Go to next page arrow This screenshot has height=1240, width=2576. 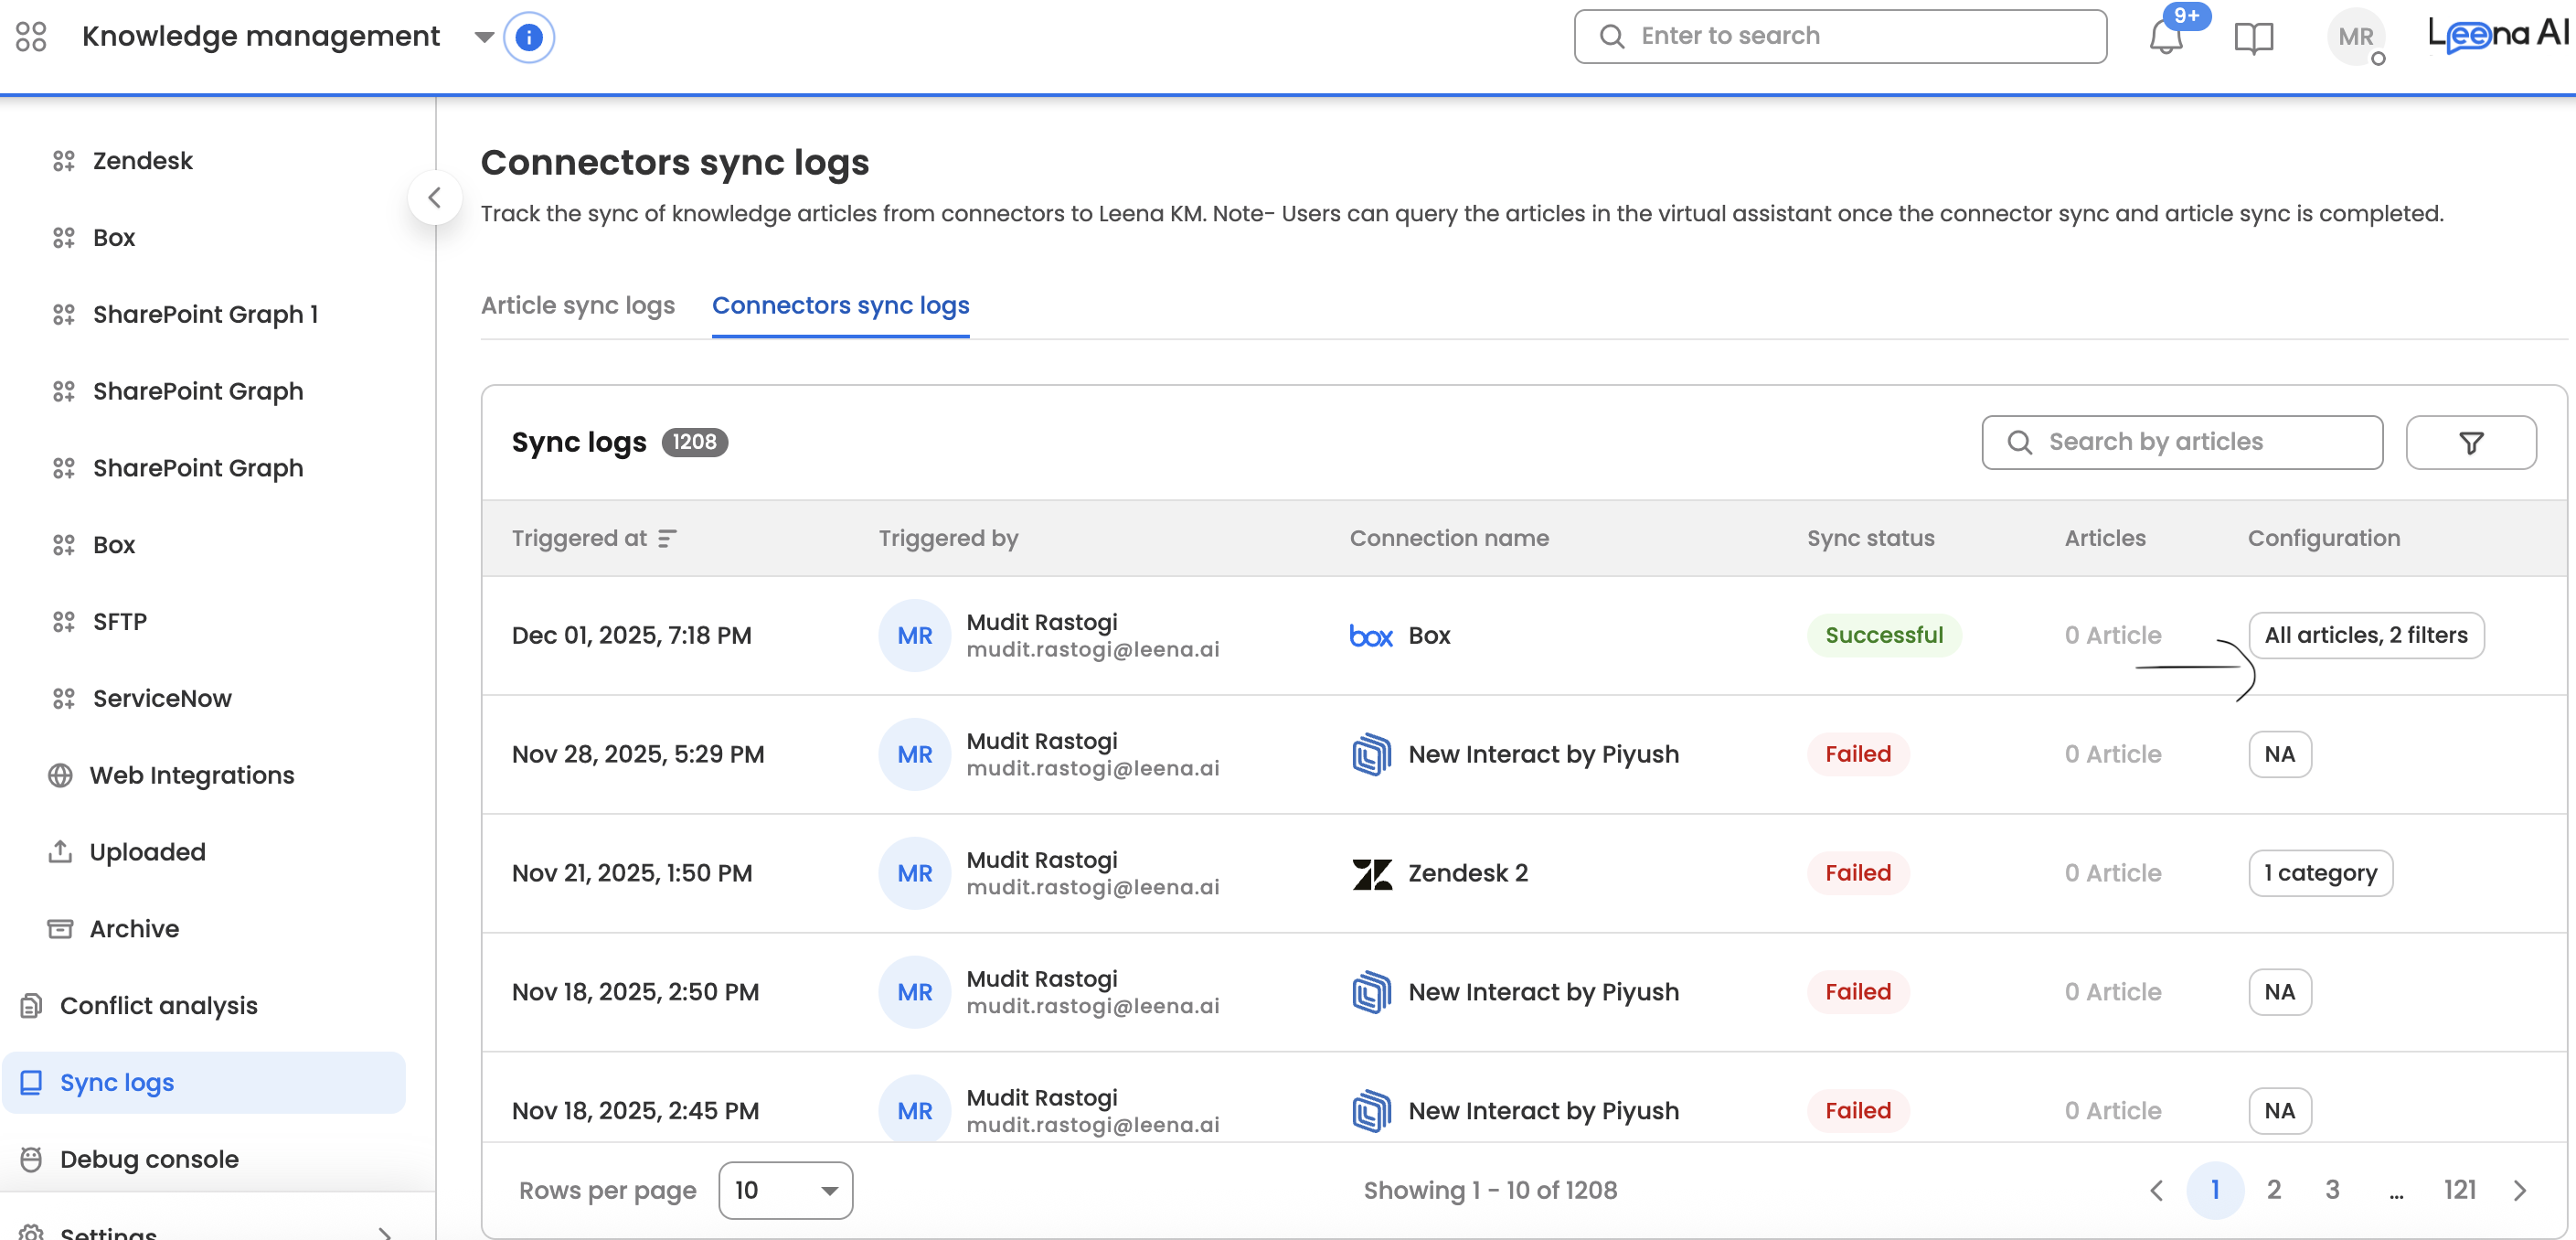tap(2519, 1190)
